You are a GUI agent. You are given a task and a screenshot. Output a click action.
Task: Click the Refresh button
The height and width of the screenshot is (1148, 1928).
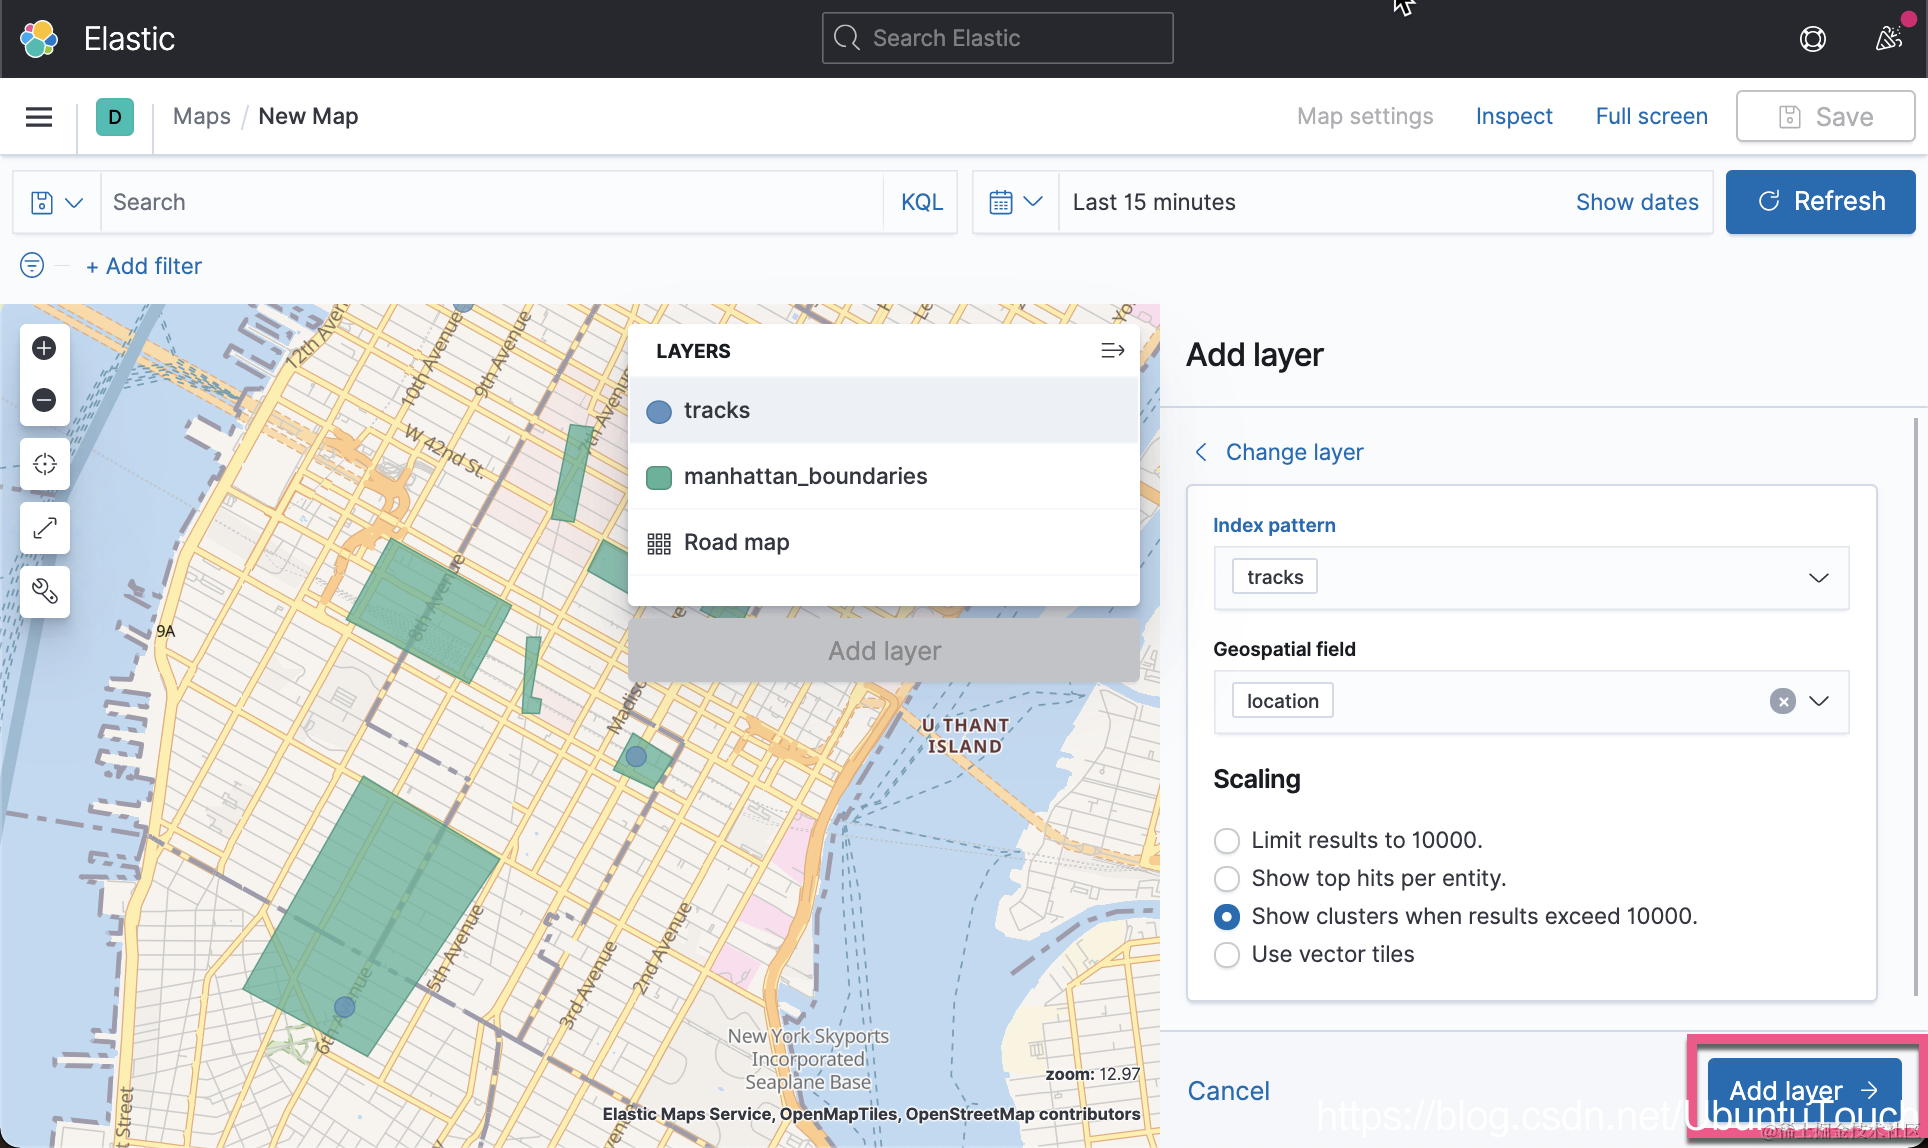coord(1820,202)
